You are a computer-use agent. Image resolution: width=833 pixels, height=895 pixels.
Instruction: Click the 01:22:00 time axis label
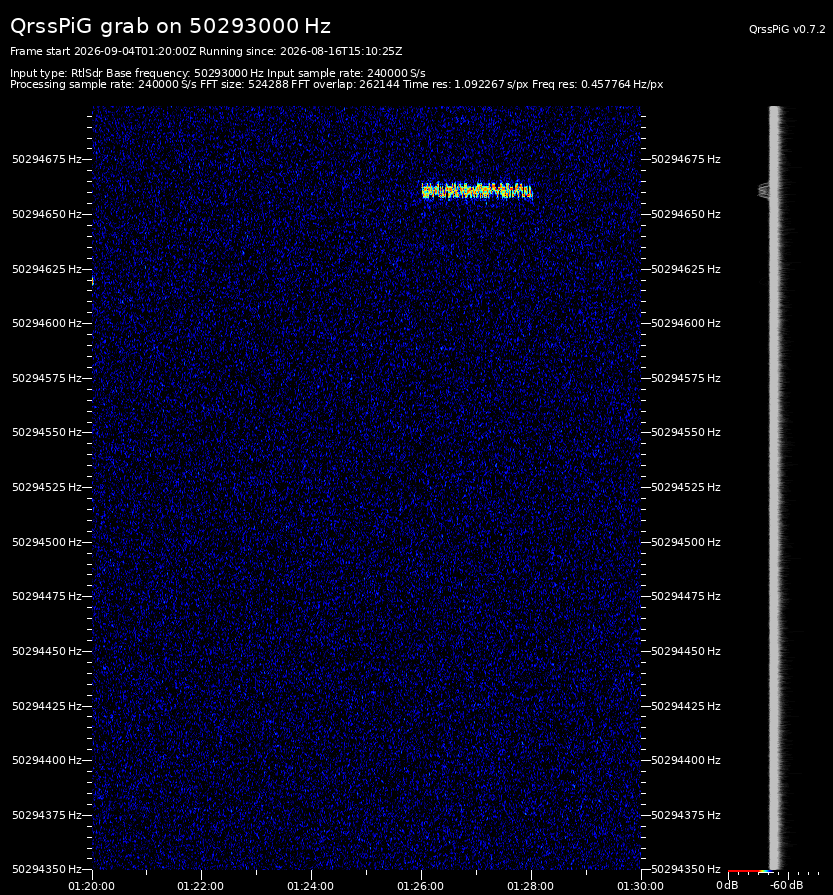[x=200, y=886]
